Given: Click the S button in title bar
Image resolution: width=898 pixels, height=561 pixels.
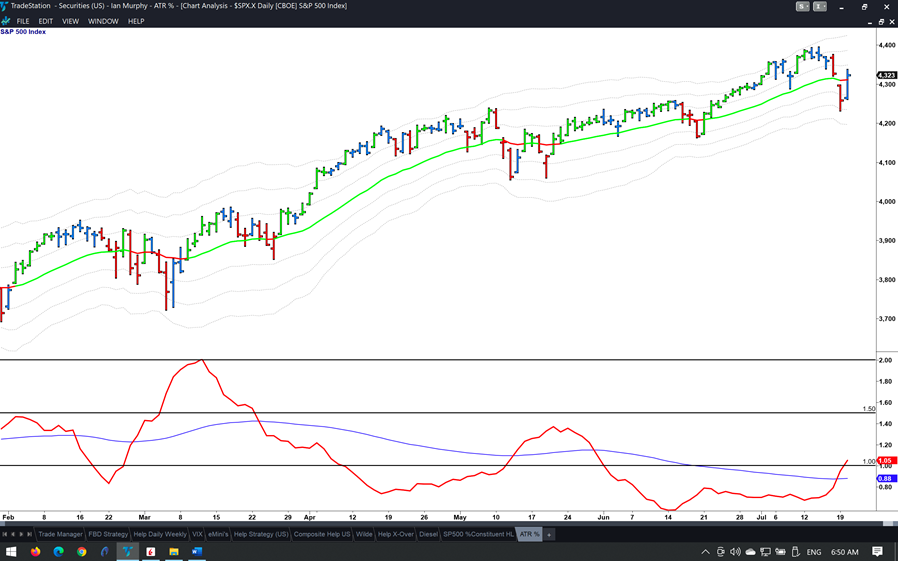Looking at the screenshot, I should pyautogui.click(x=802, y=6).
